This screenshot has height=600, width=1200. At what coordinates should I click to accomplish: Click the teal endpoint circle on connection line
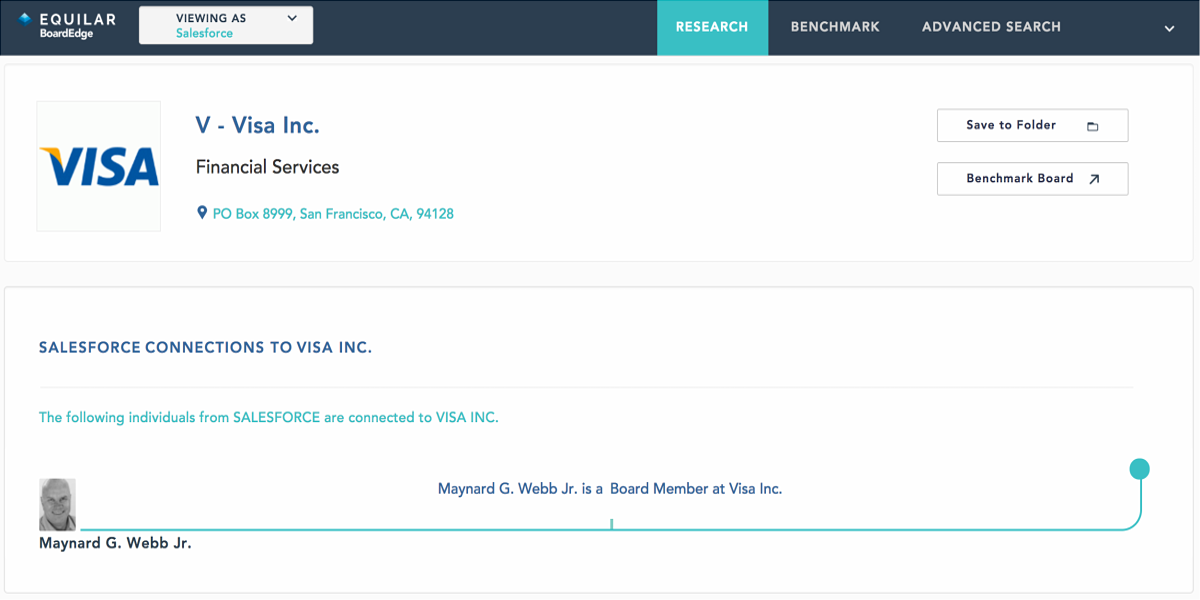1139,469
